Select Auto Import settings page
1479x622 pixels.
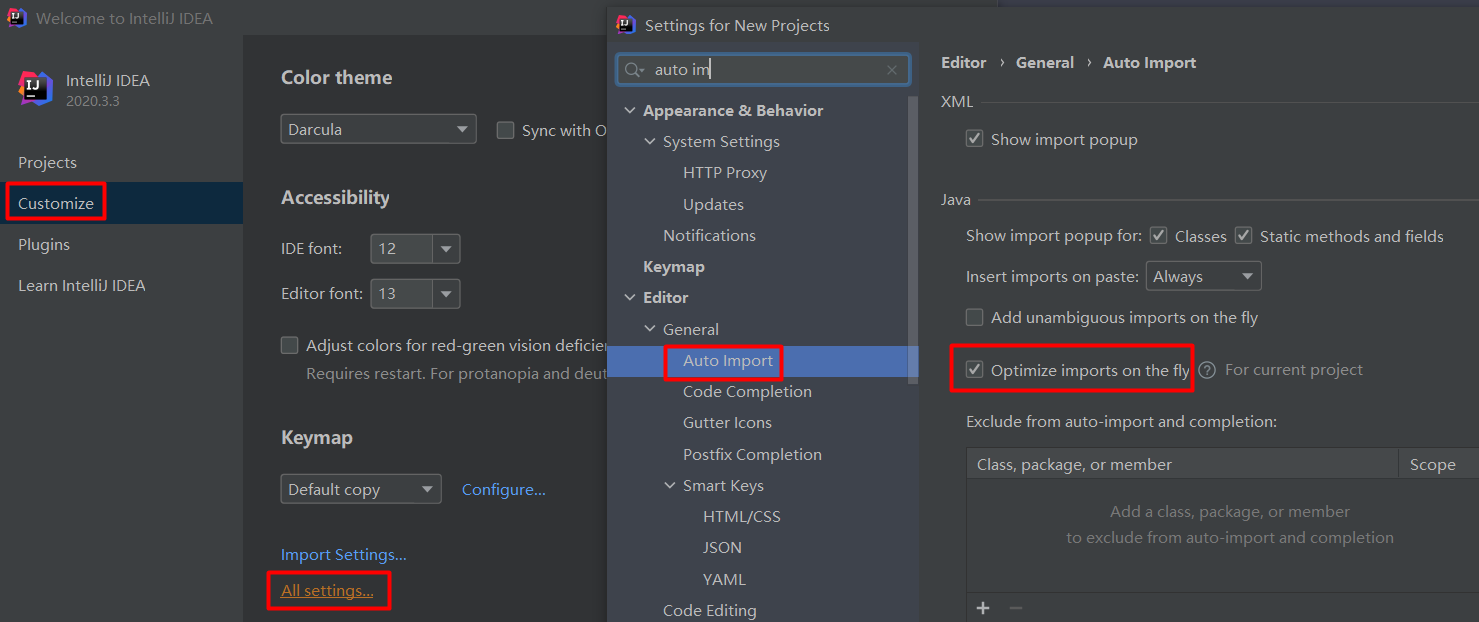(728, 360)
